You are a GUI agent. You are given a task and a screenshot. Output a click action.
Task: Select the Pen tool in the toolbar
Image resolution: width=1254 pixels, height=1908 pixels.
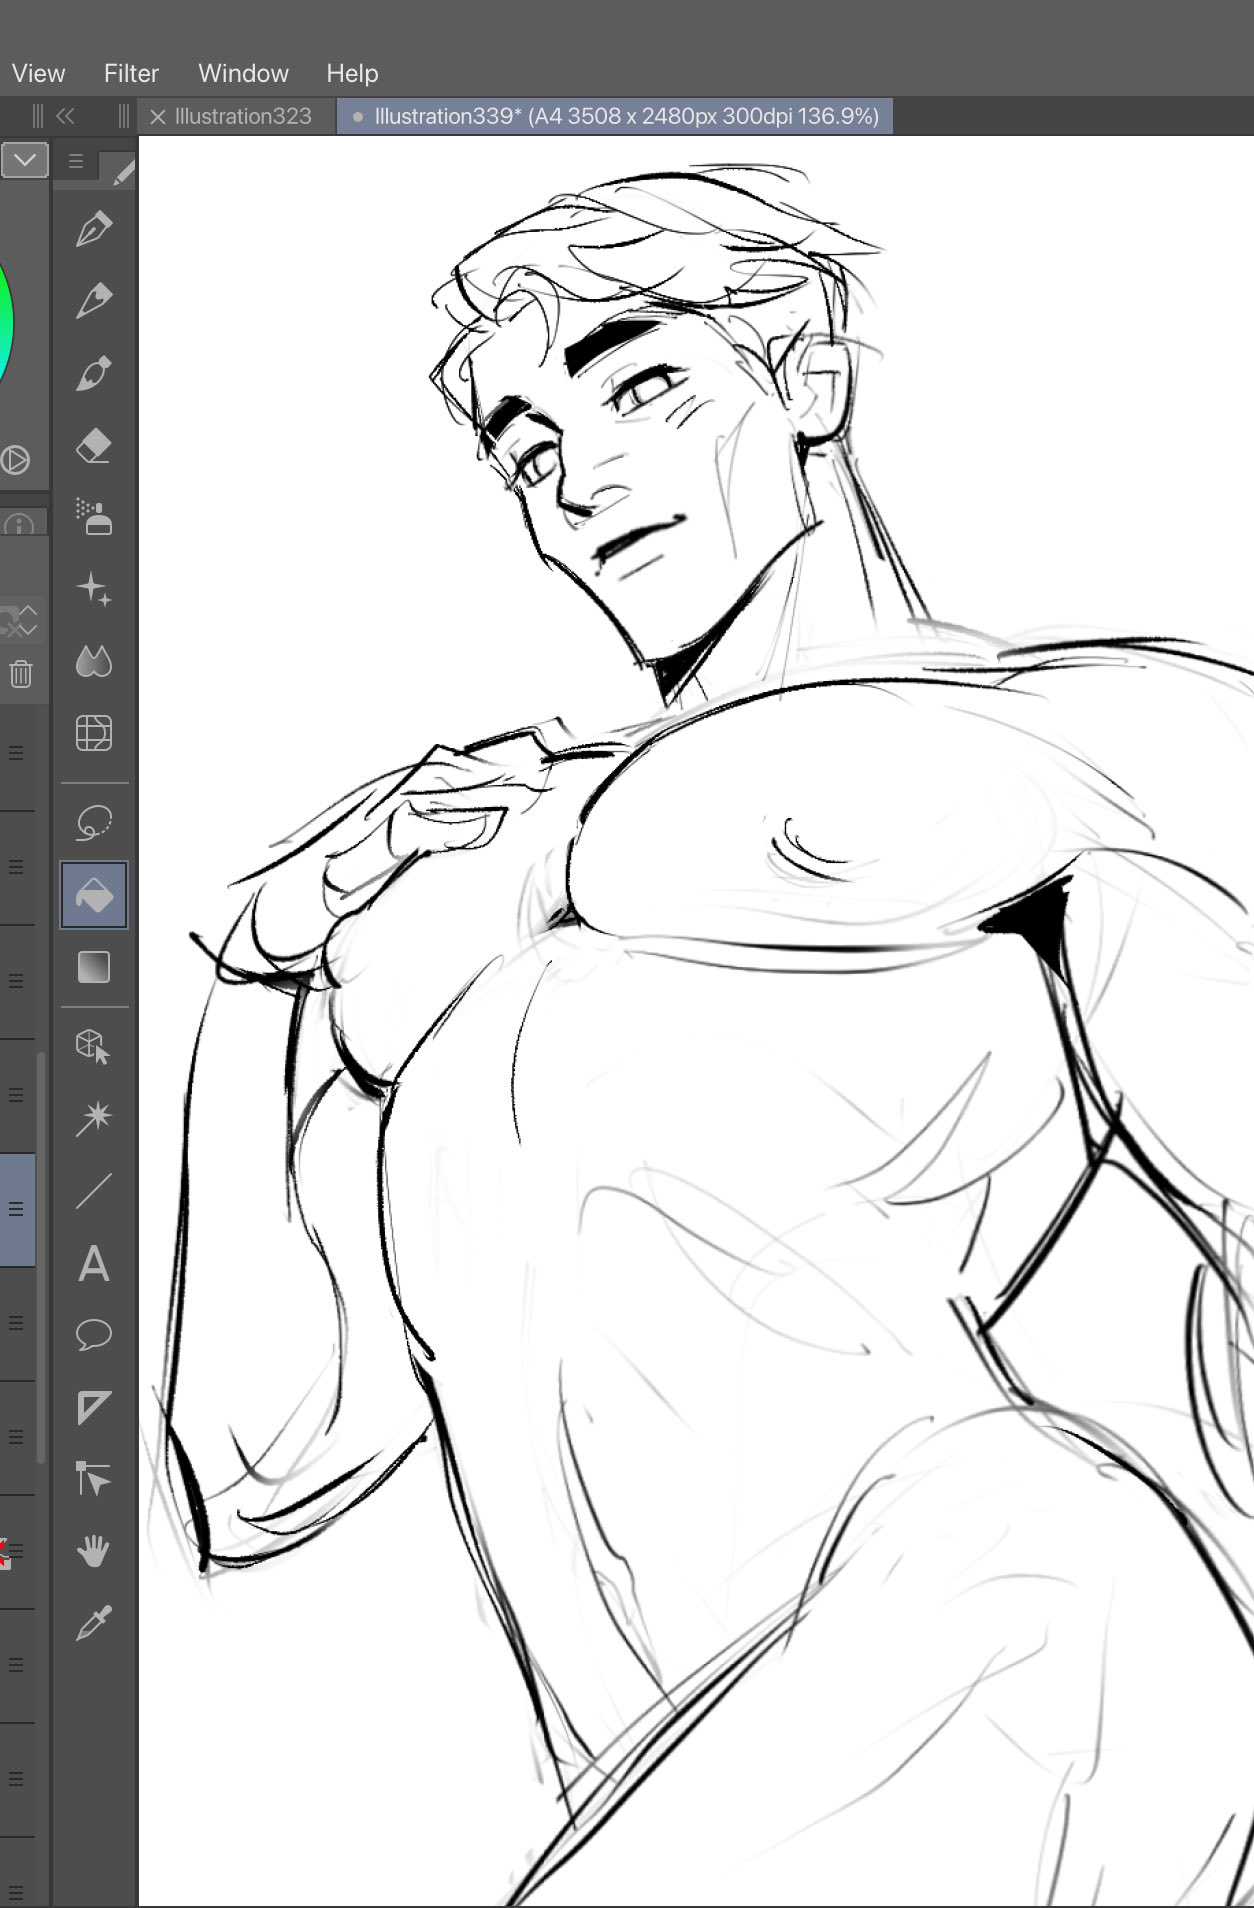(94, 229)
